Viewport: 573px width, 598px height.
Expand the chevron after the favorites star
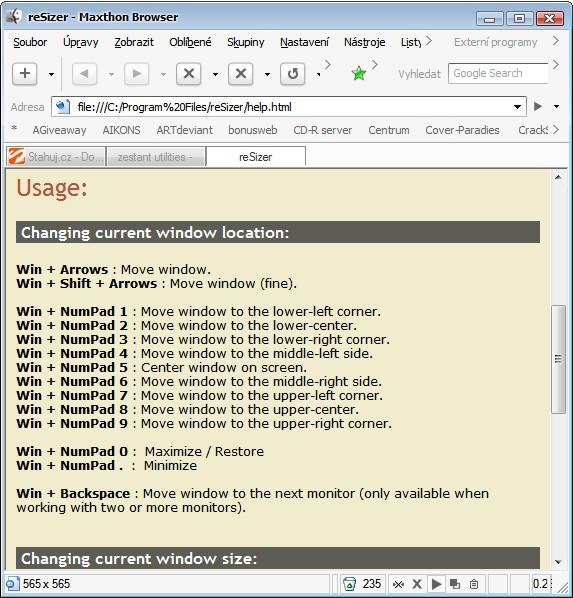375,64
